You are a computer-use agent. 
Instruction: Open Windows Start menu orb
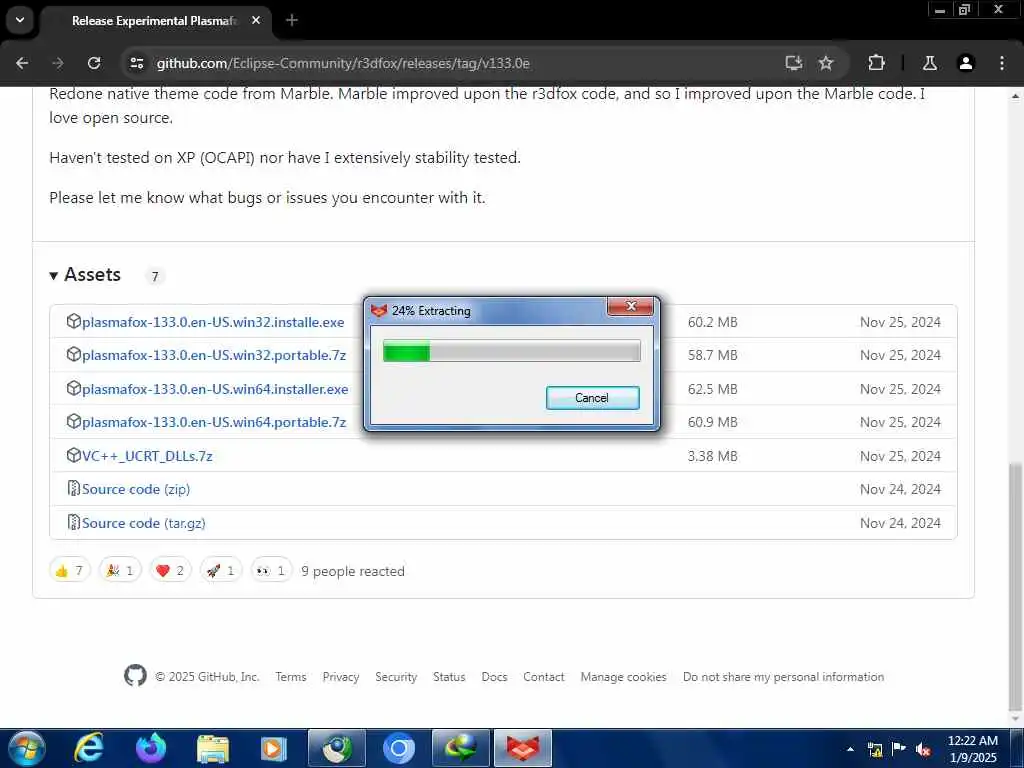tap(26, 748)
